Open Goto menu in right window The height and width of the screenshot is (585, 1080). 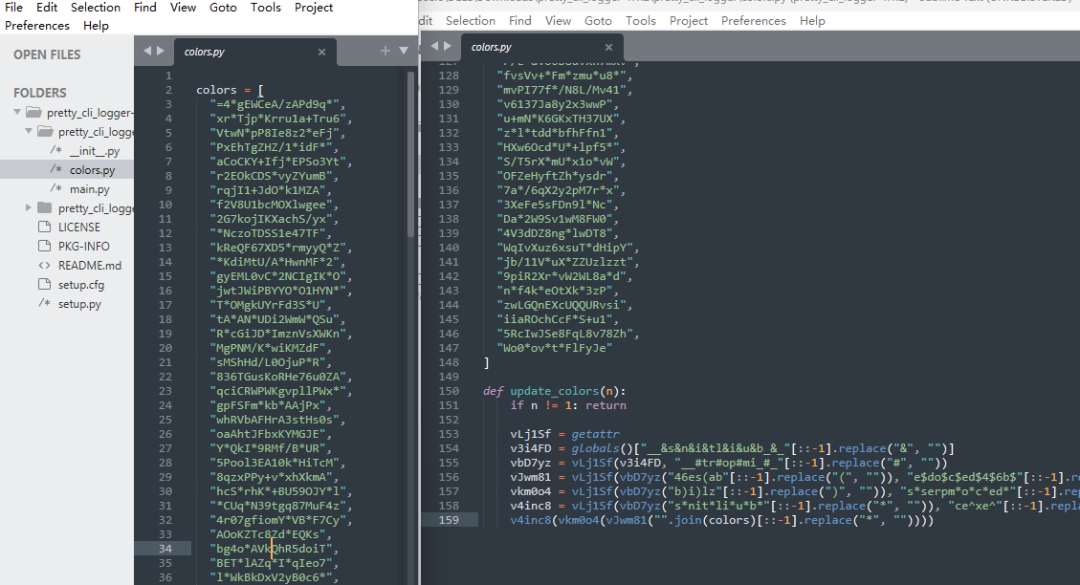598,21
